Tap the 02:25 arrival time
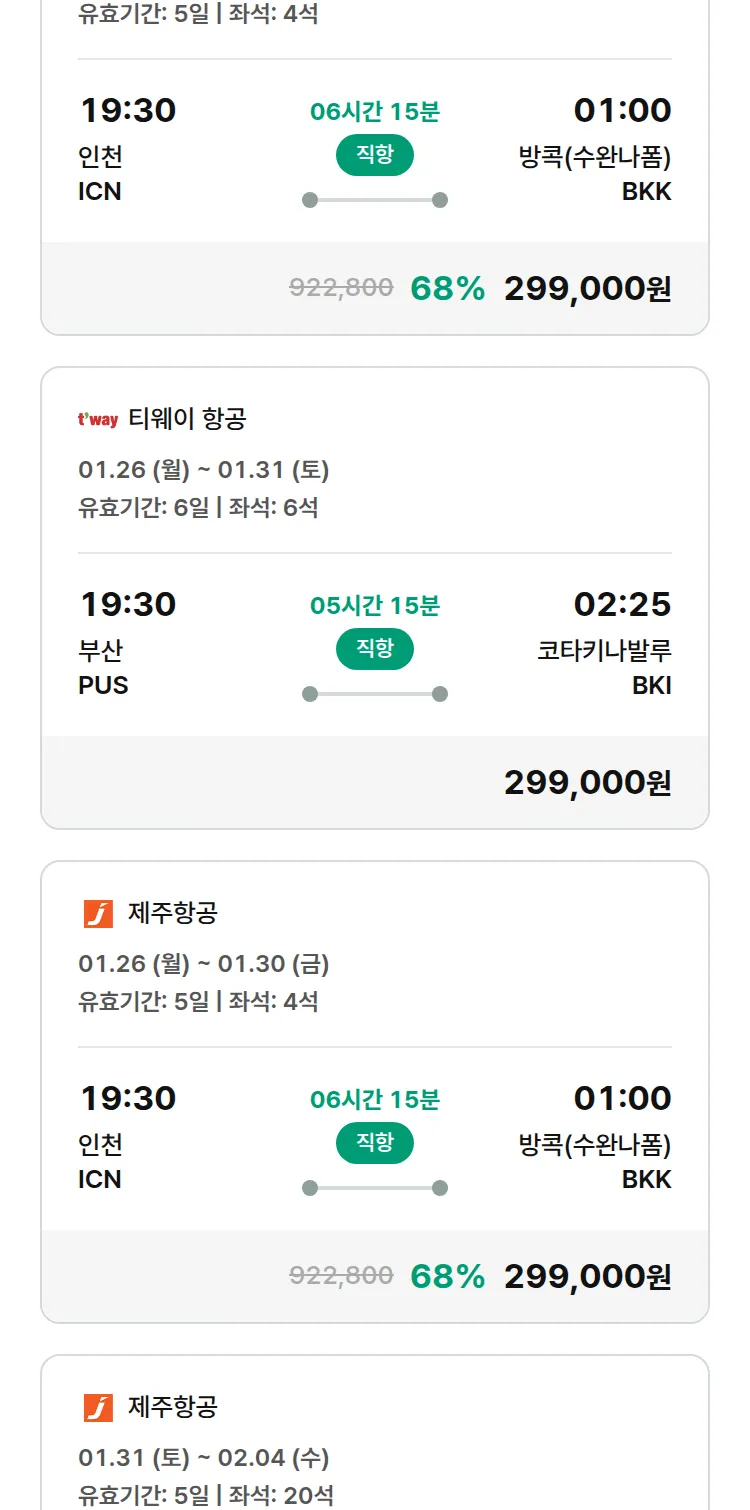 pos(622,604)
